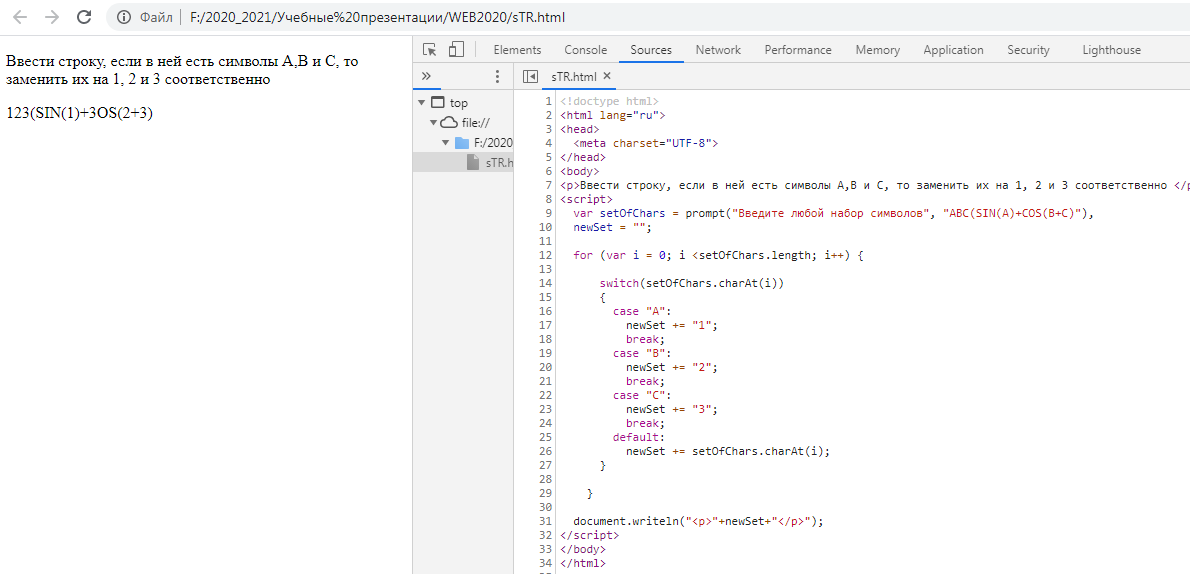Viewport: 1190px width, 574px height.
Task: Click the browser back arrow
Action: tap(20, 17)
